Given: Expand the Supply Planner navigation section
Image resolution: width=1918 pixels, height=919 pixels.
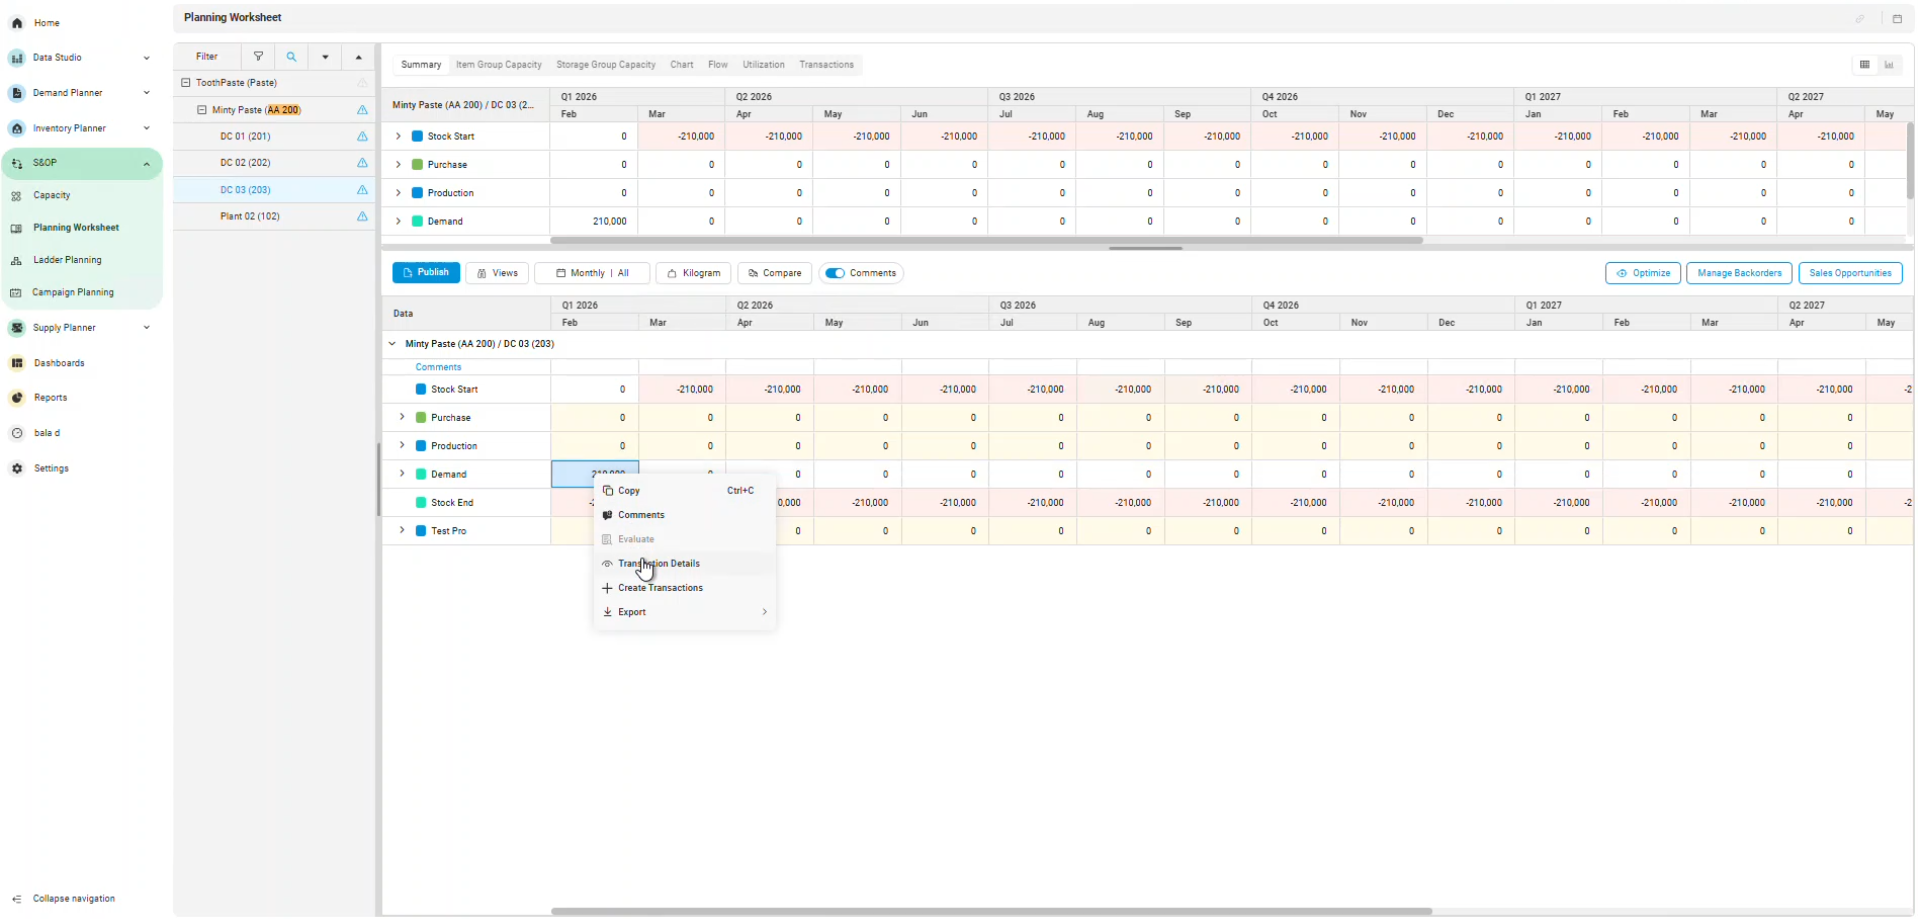Looking at the screenshot, I should (146, 328).
